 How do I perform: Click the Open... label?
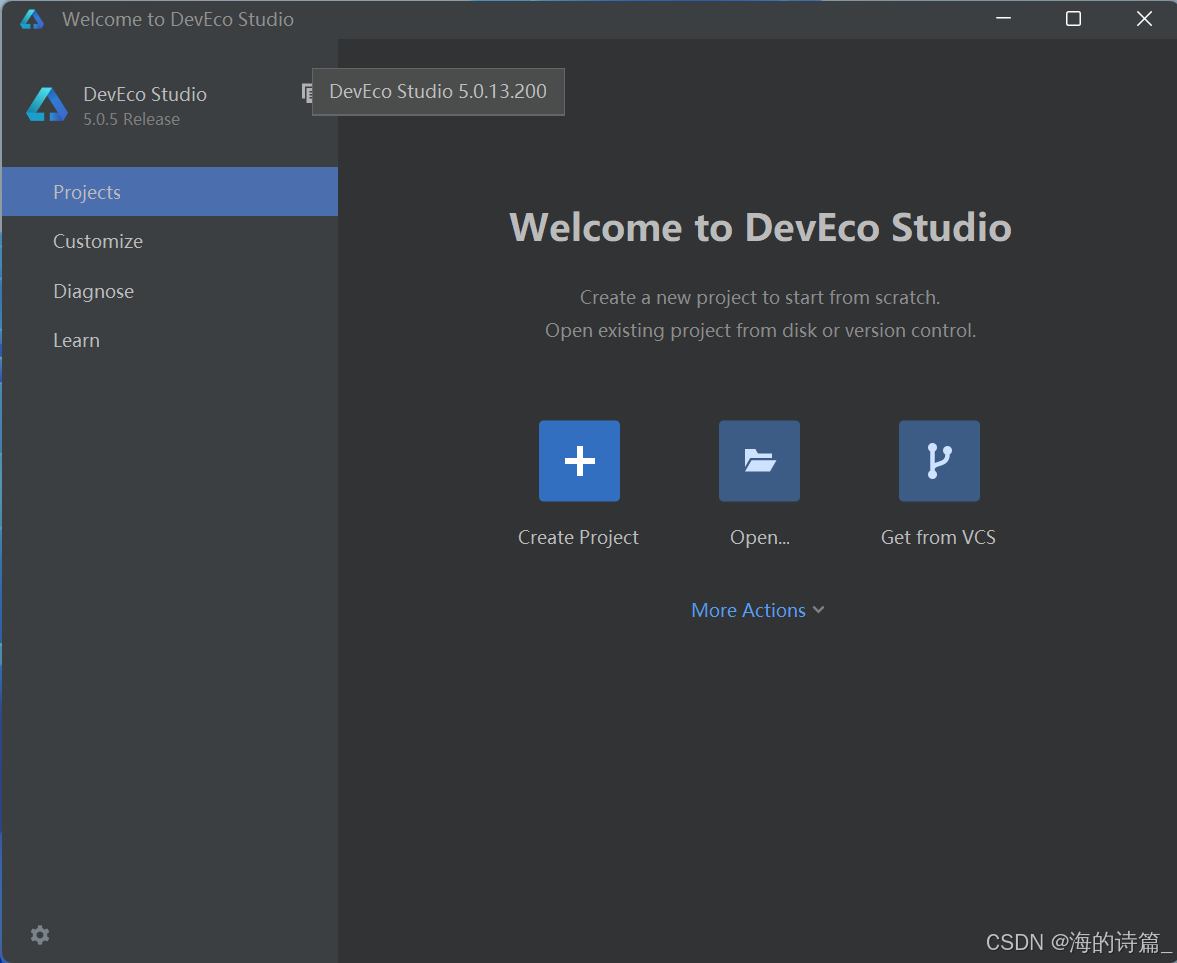tap(760, 537)
